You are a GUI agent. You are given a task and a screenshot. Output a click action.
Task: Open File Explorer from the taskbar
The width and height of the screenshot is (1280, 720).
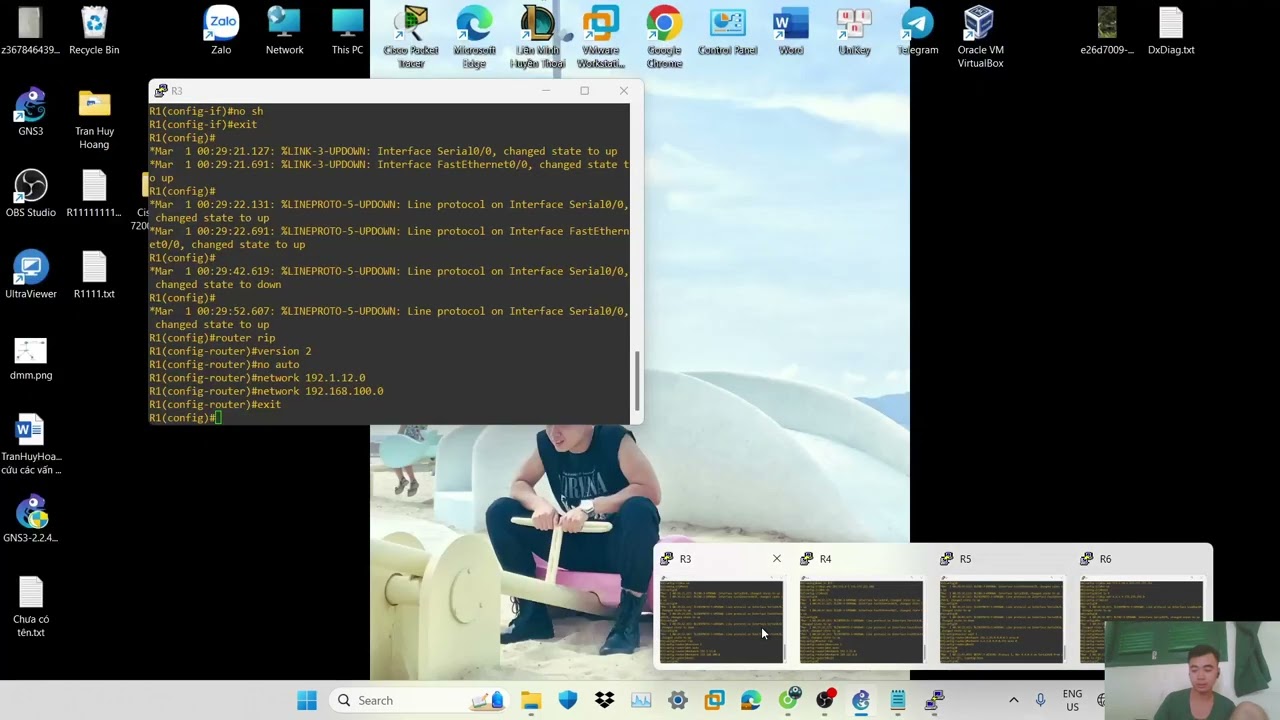click(531, 700)
